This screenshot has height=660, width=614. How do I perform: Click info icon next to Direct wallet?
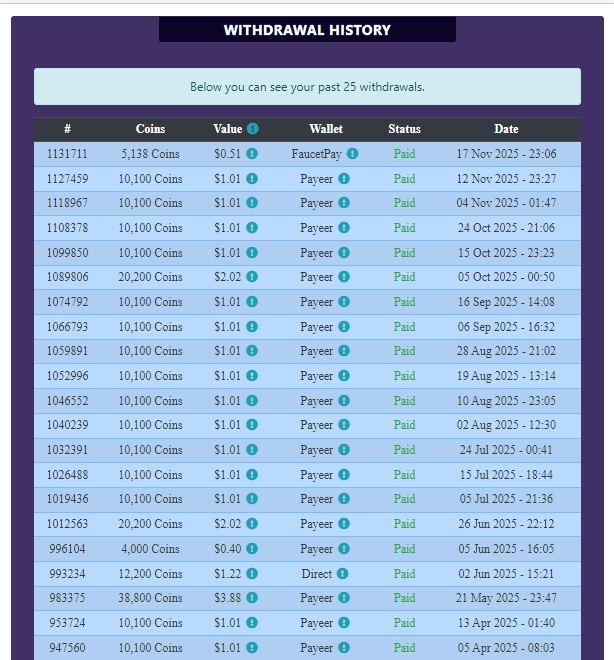[343, 574]
